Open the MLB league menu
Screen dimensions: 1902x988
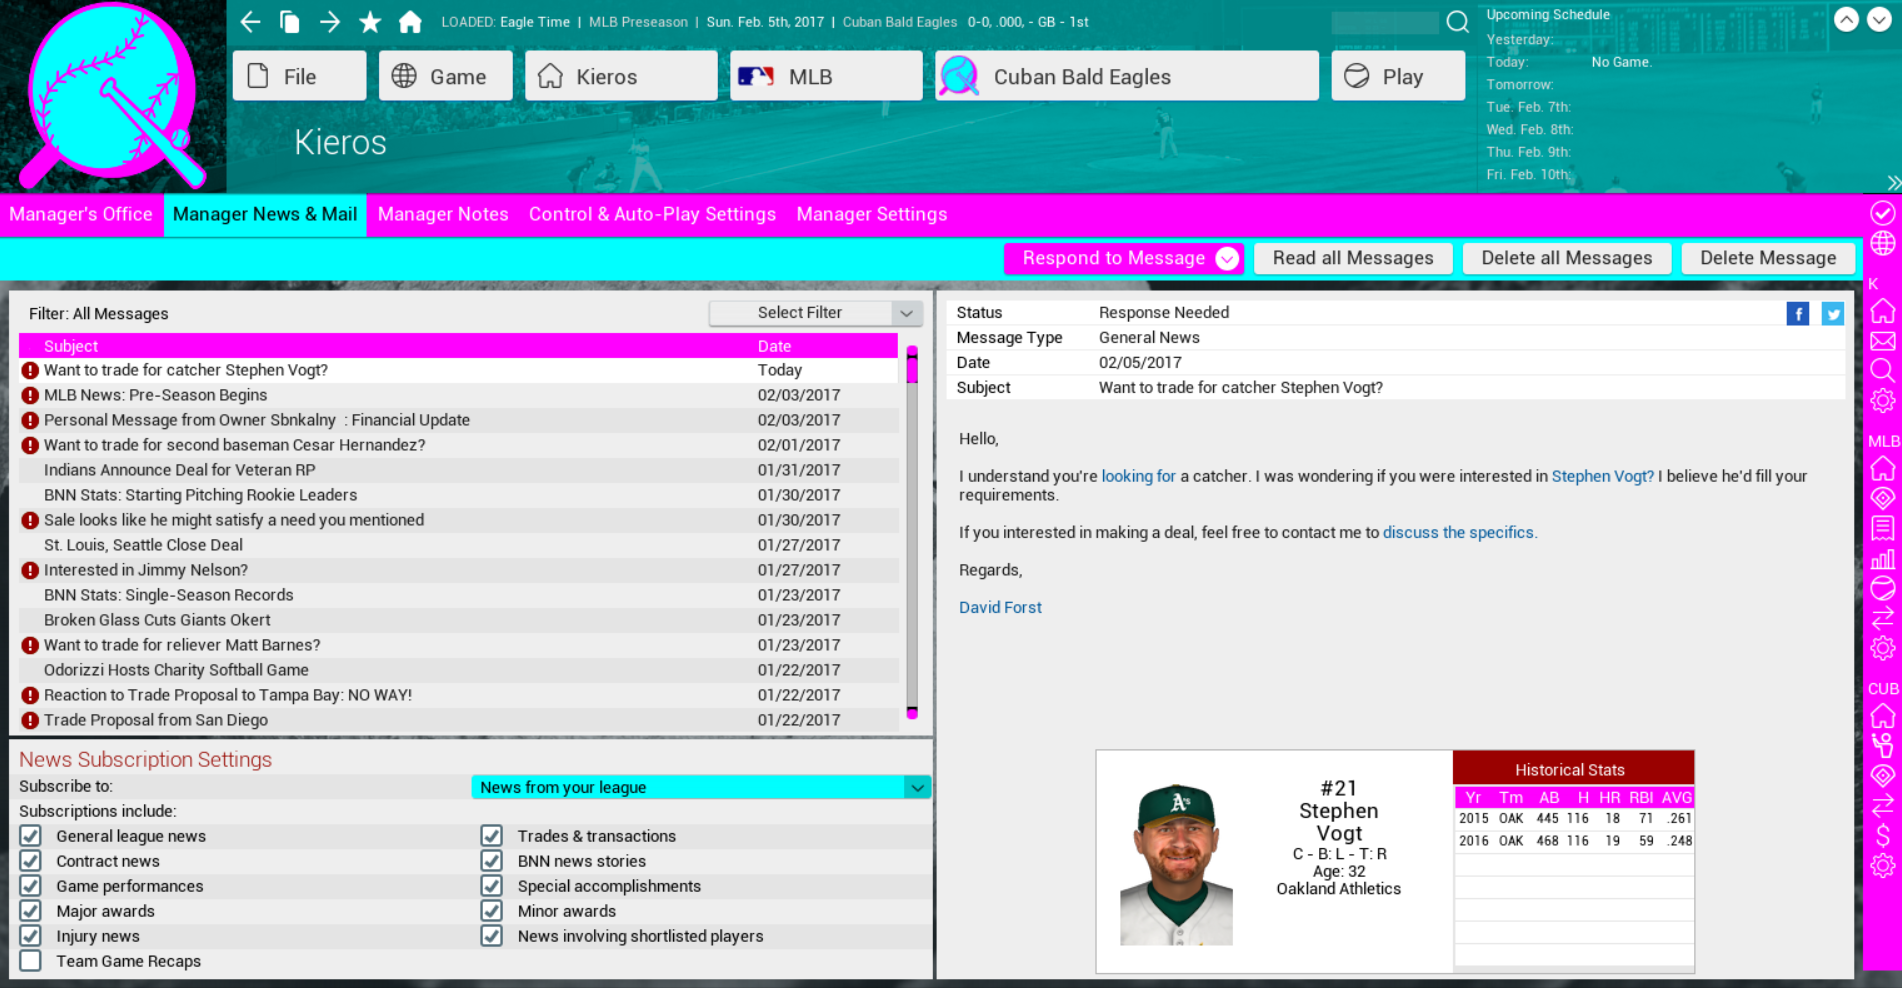point(826,76)
